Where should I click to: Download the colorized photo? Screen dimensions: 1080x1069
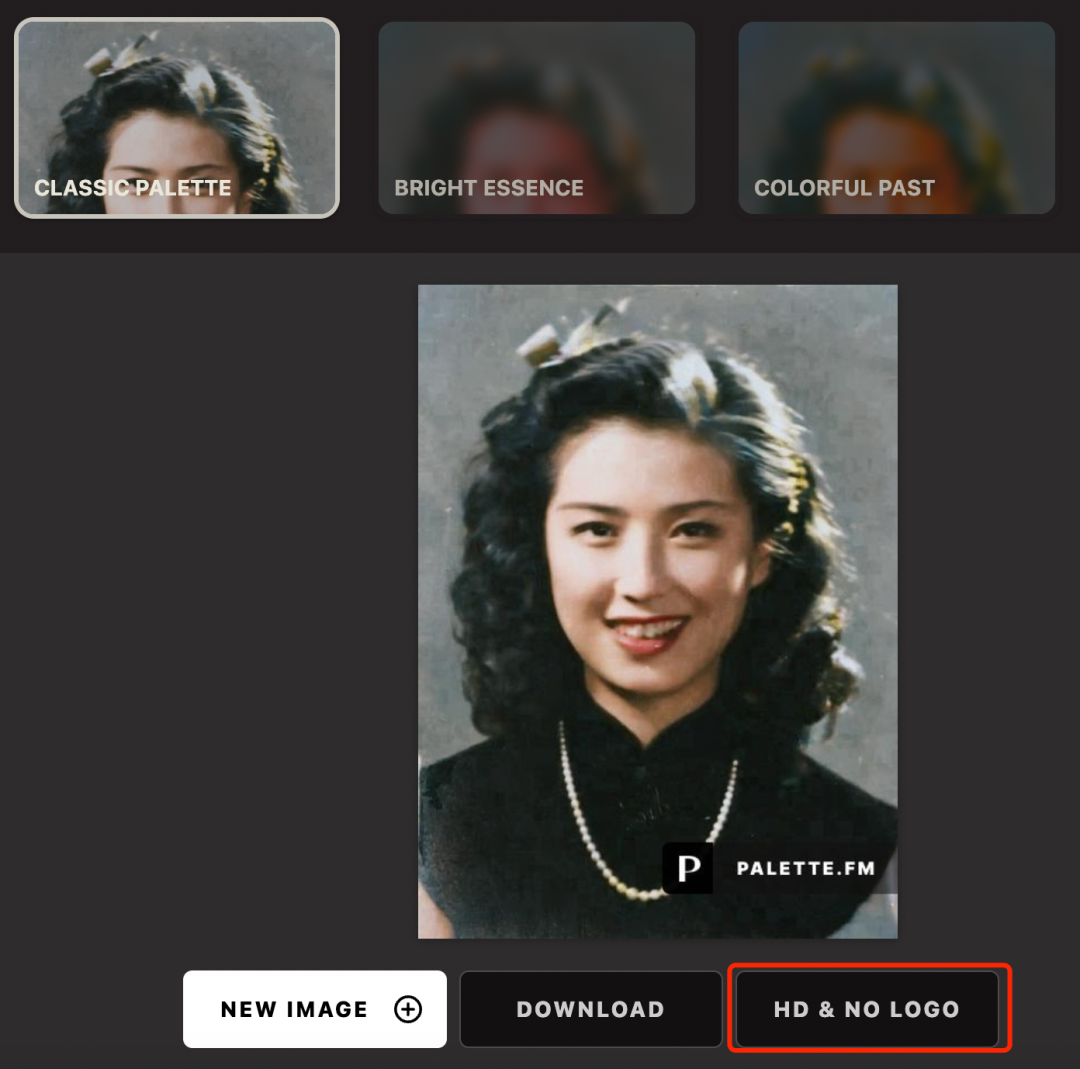coord(590,1010)
